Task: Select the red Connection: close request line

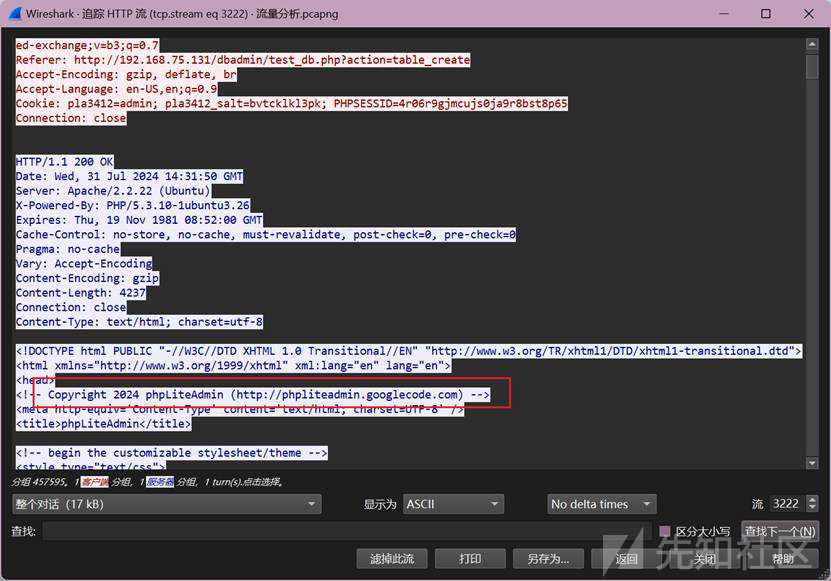Action: pyautogui.click(x=71, y=118)
